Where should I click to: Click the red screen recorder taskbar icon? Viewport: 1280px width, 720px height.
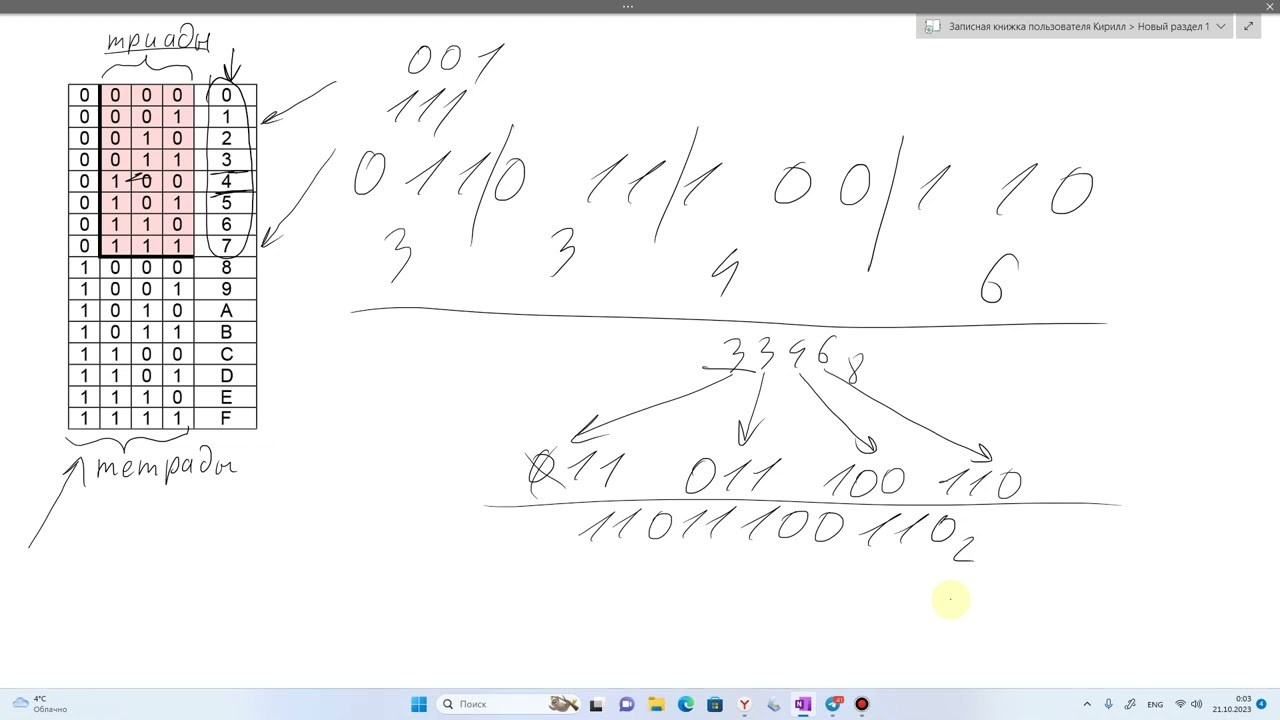862,704
